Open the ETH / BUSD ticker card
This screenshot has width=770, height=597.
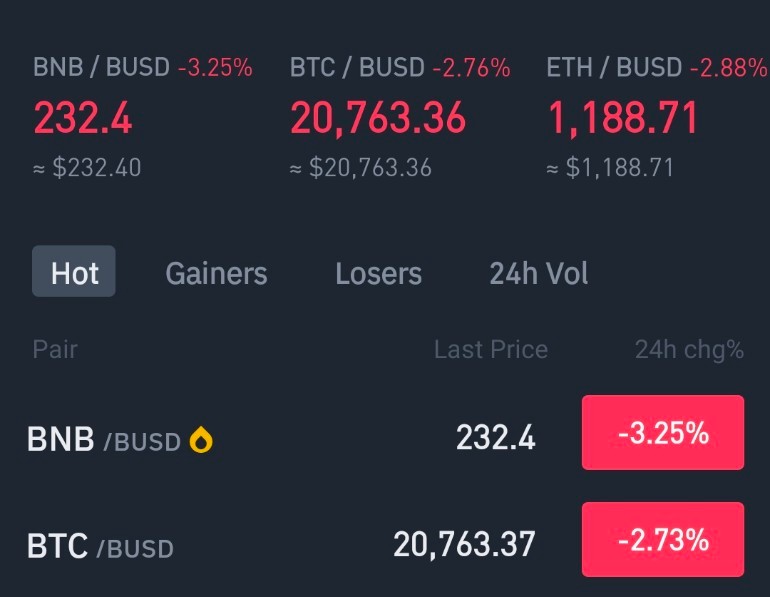657,117
